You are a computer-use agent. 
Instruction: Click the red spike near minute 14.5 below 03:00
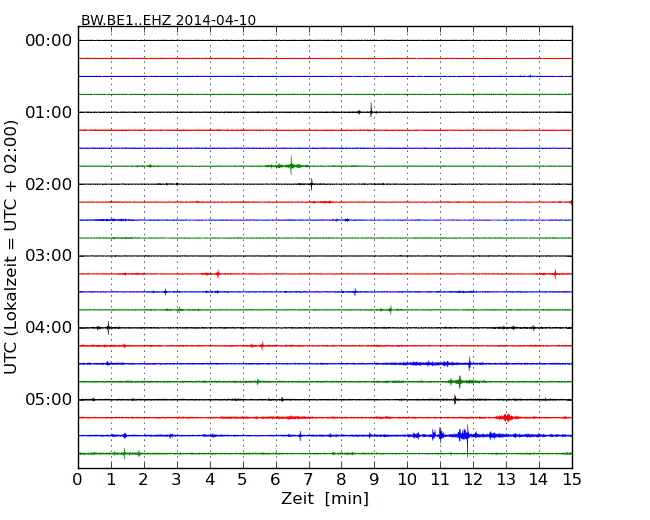coord(555,274)
